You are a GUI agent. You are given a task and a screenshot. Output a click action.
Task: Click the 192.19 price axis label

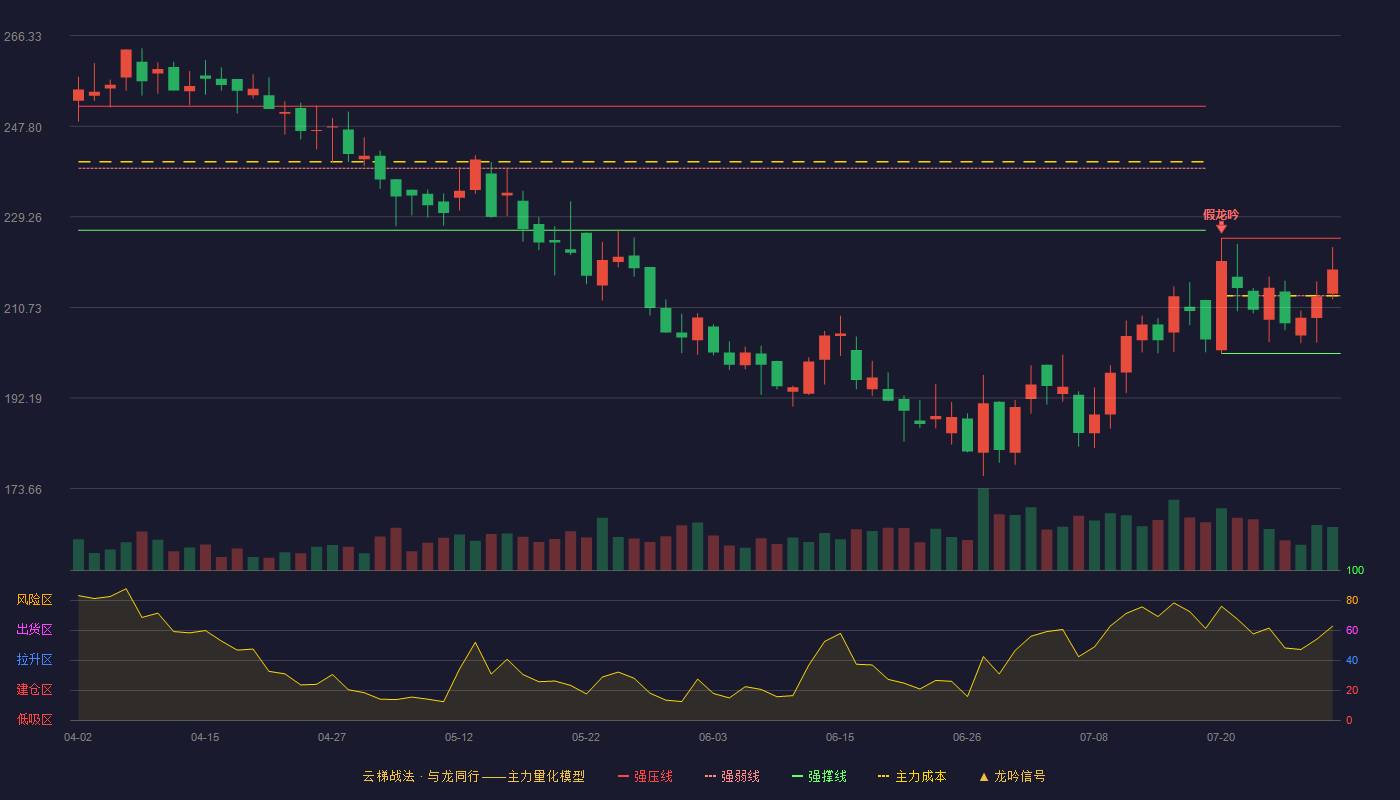click(23, 399)
